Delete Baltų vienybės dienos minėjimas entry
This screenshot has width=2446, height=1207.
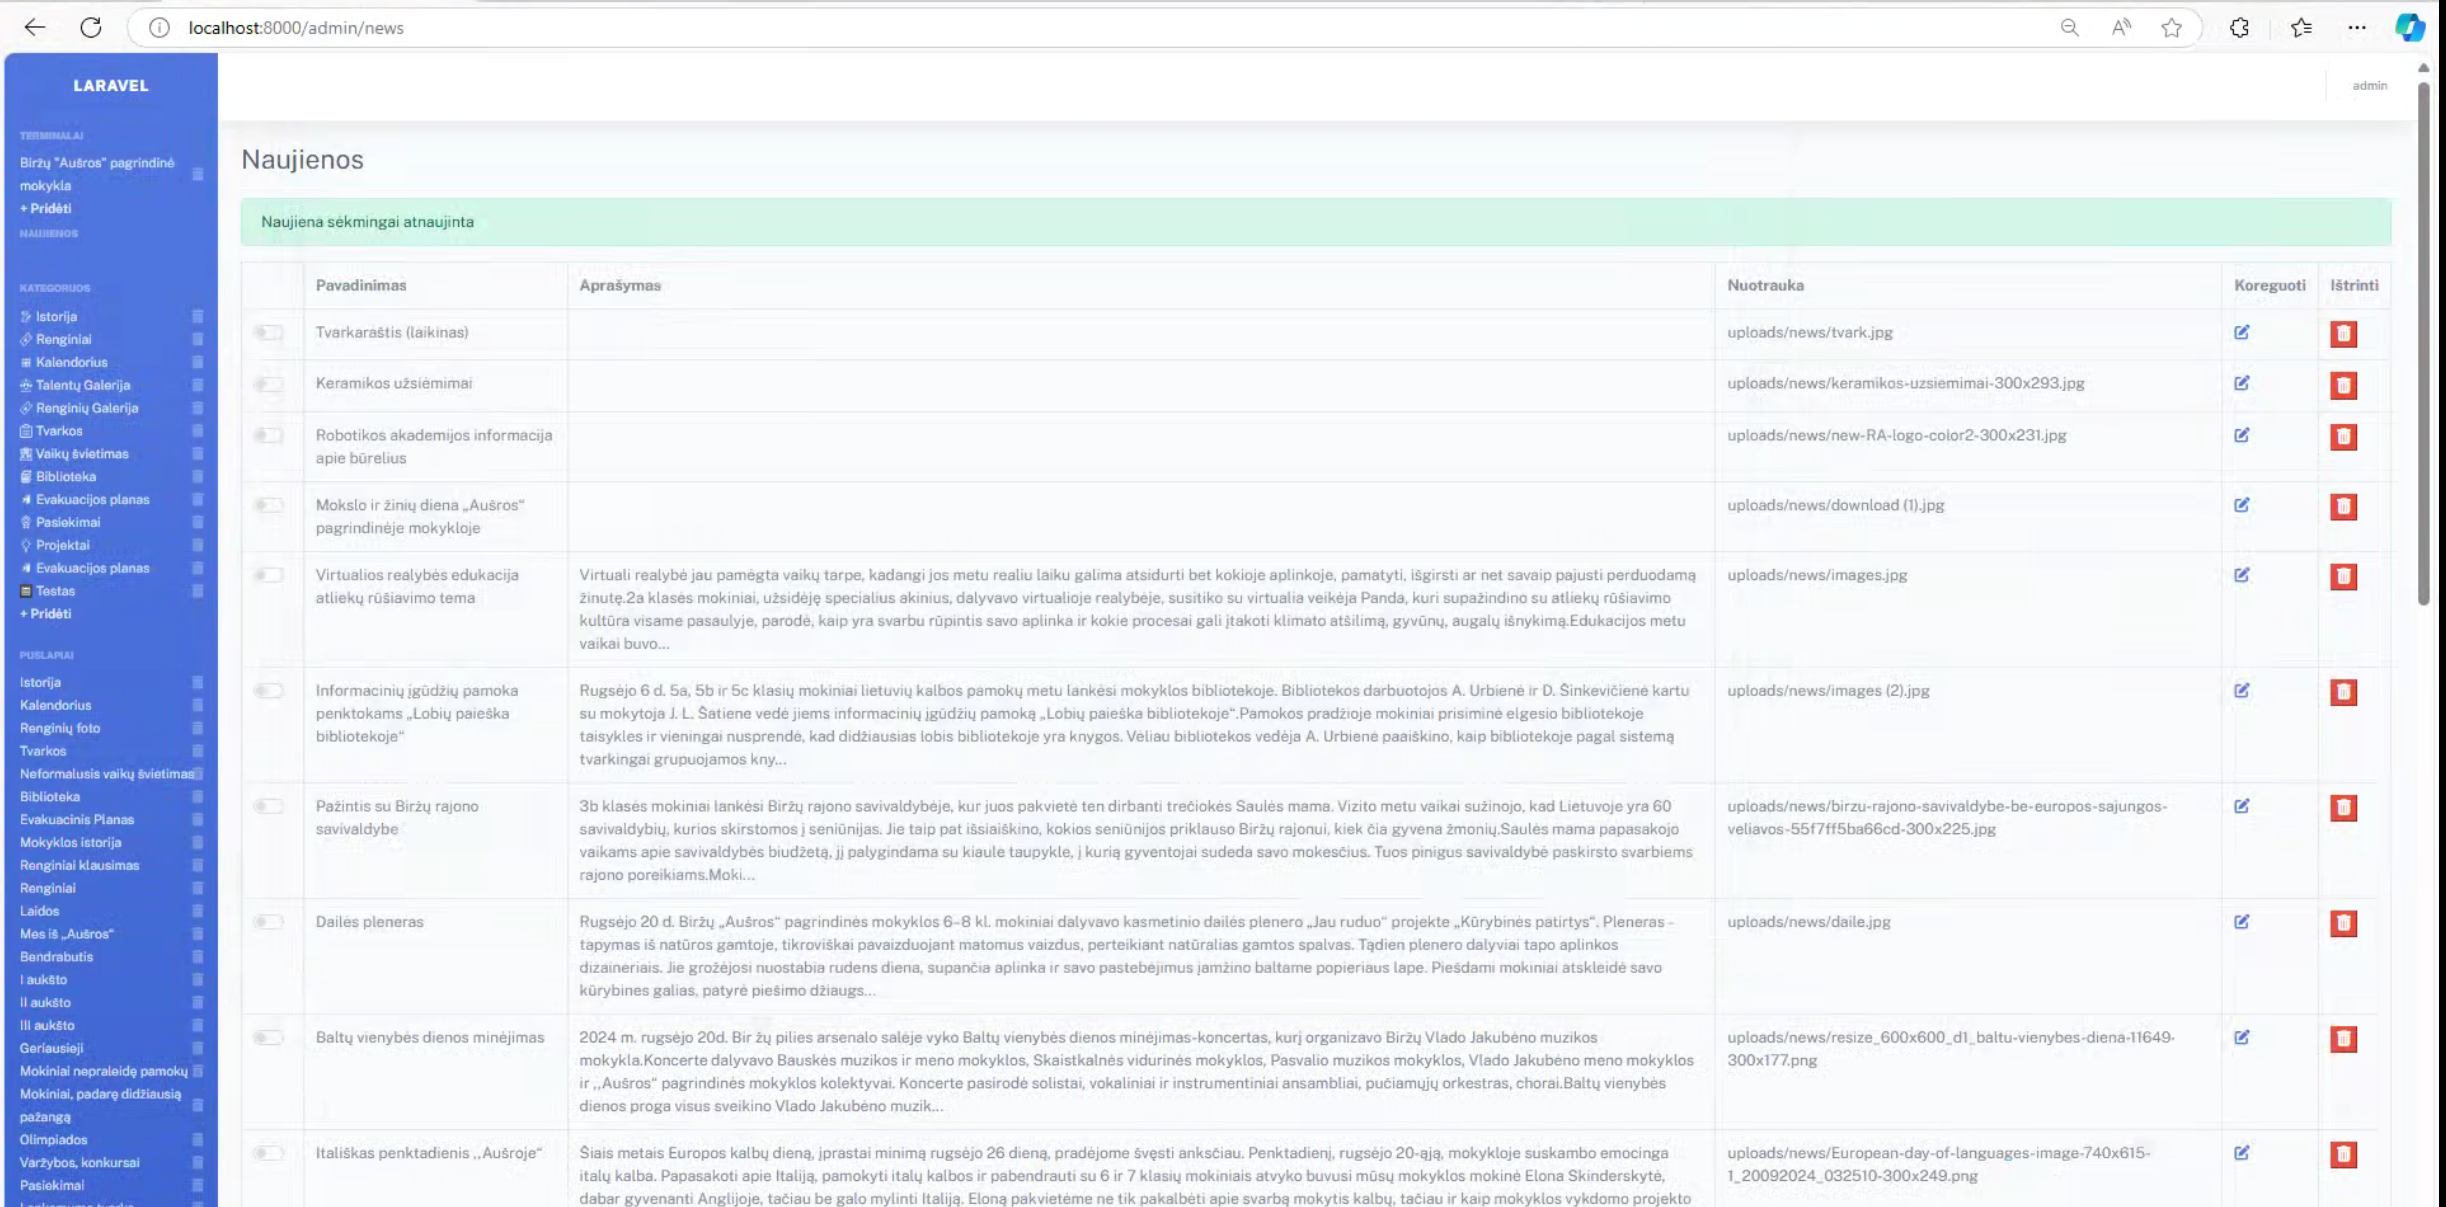point(2343,1039)
